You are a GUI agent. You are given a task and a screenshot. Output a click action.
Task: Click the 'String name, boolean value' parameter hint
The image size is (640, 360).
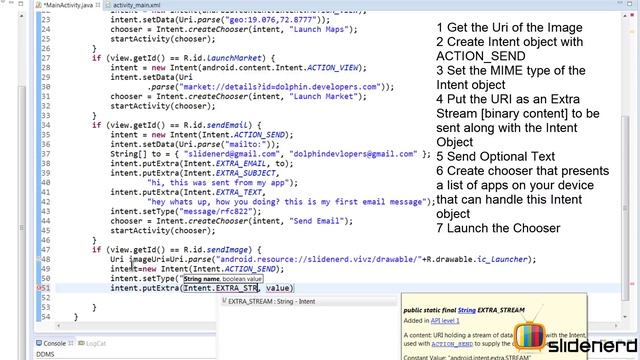[x=223, y=279]
